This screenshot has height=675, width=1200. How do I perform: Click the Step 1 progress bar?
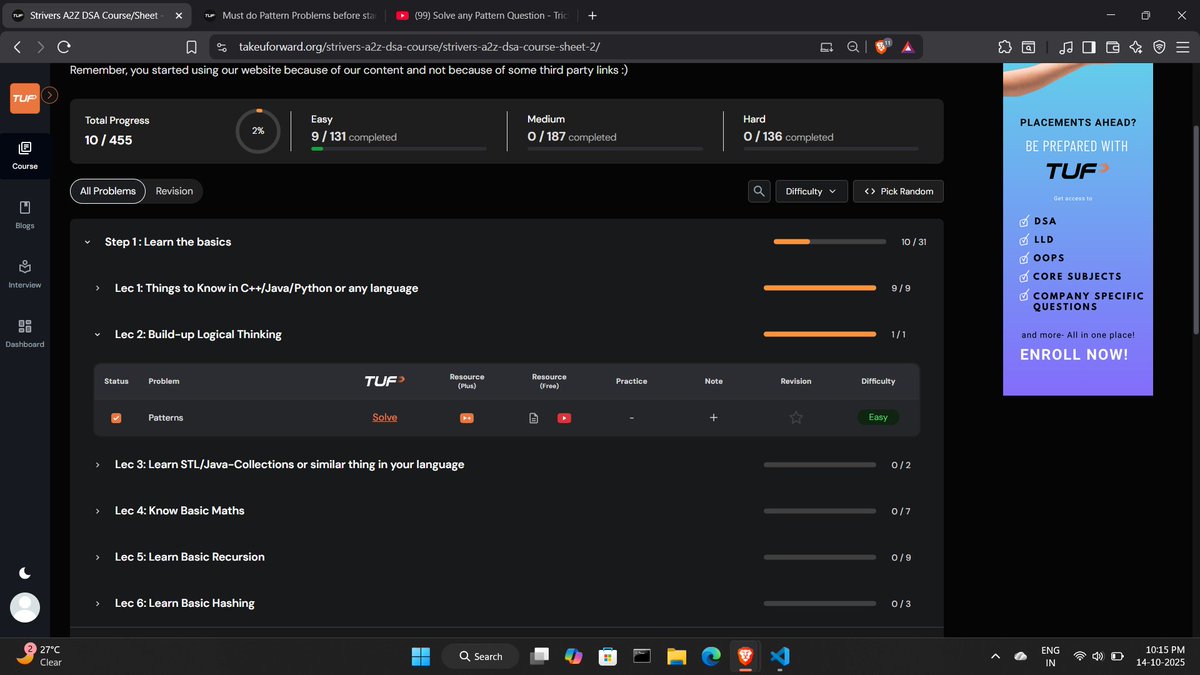pos(830,242)
